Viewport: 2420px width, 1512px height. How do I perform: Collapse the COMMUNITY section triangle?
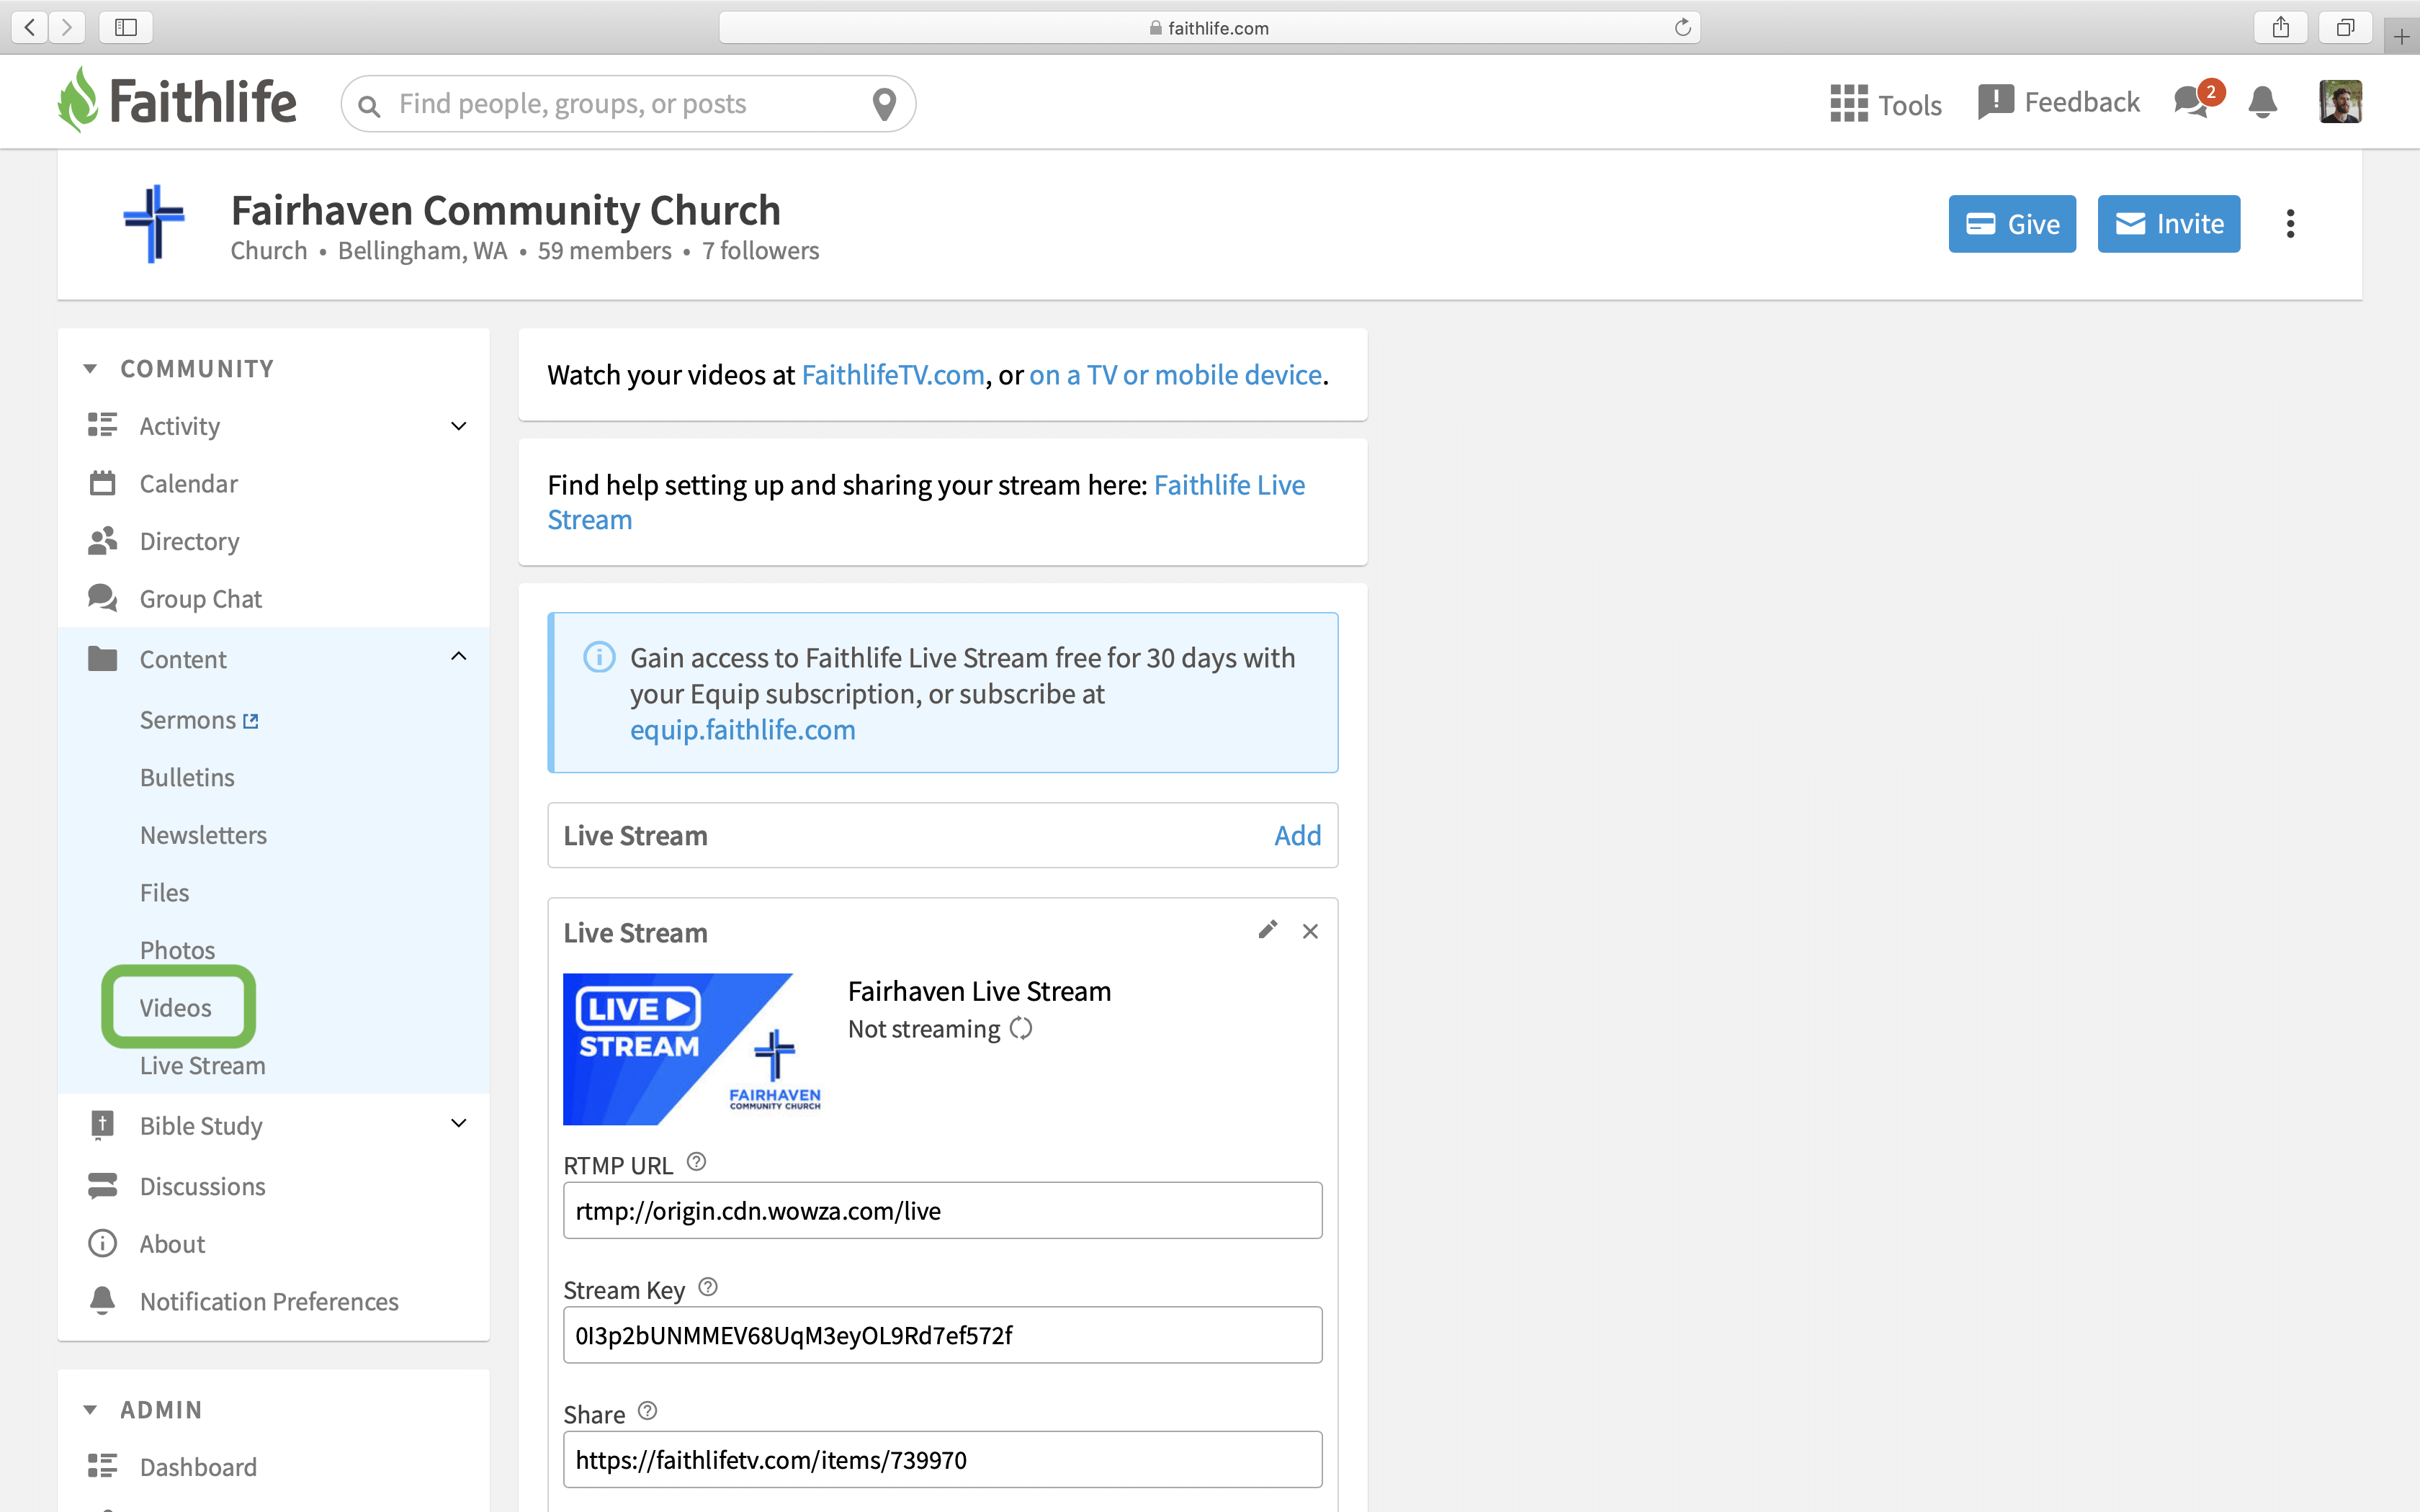90,369
